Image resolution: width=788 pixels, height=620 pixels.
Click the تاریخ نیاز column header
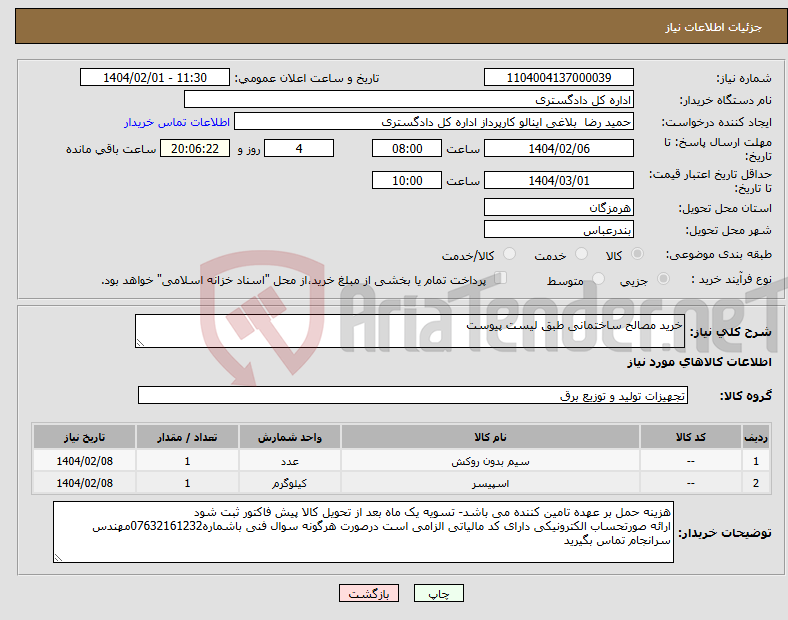coord(84,437)
